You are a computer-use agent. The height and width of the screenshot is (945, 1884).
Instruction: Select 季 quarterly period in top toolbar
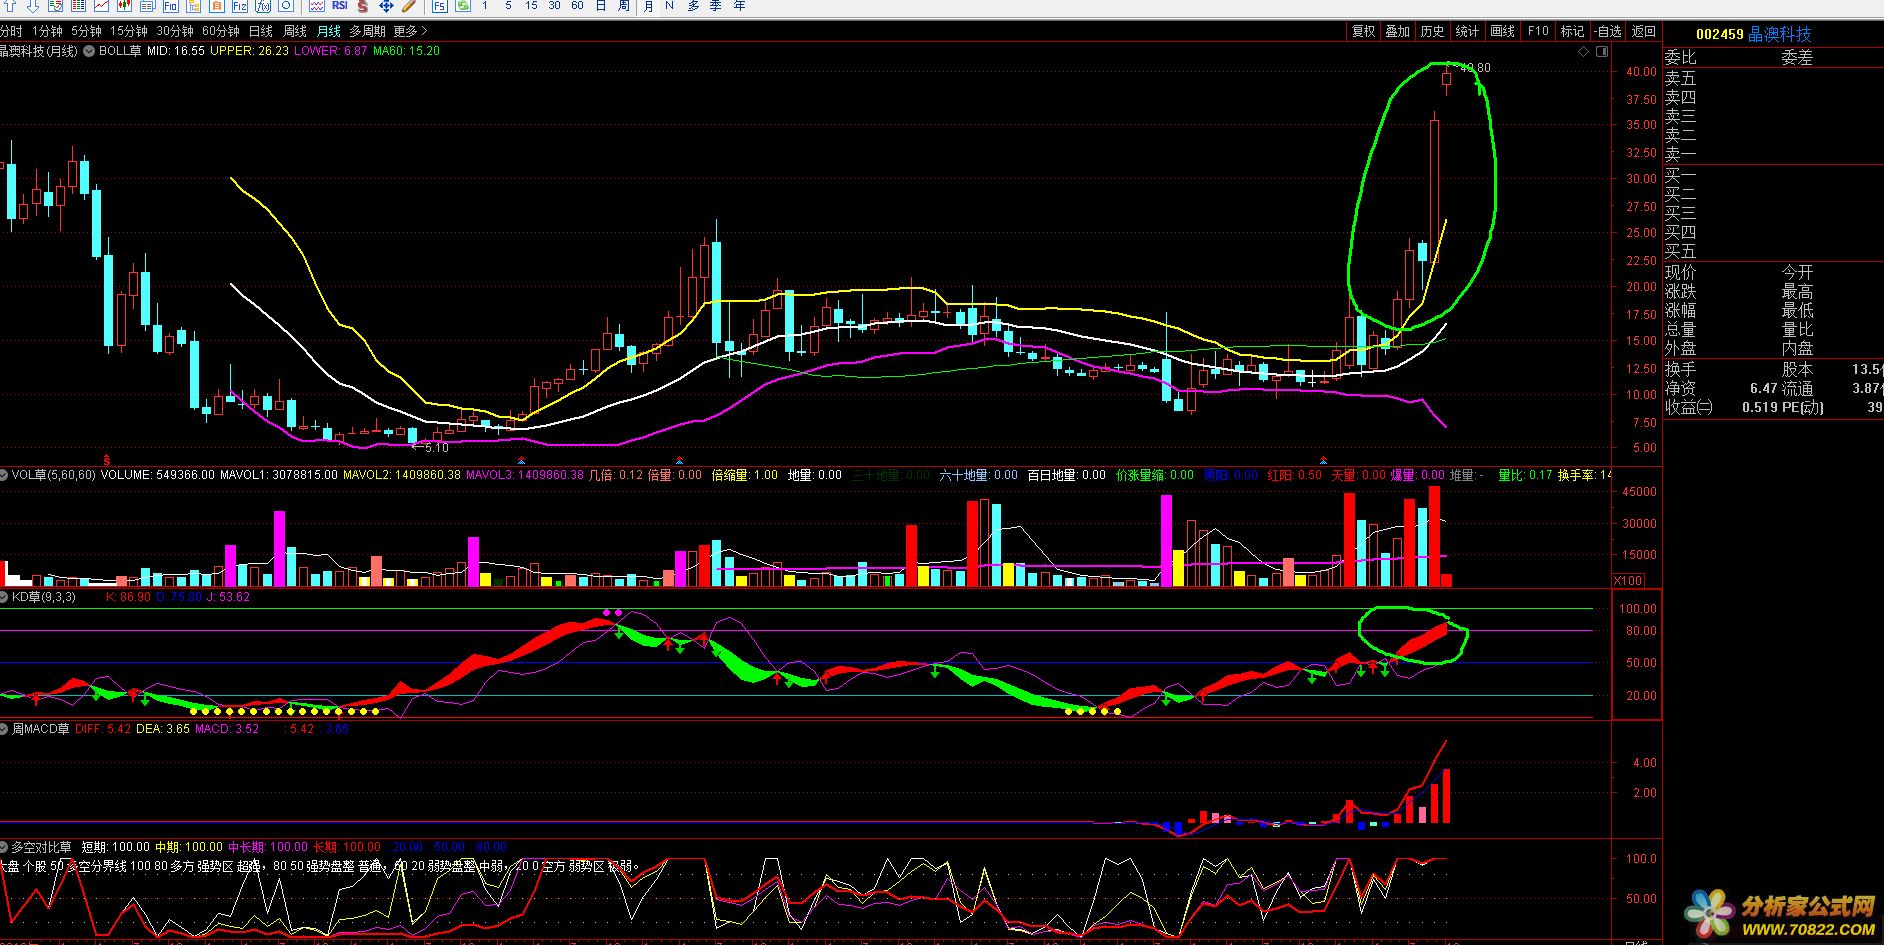coord(716,6)
